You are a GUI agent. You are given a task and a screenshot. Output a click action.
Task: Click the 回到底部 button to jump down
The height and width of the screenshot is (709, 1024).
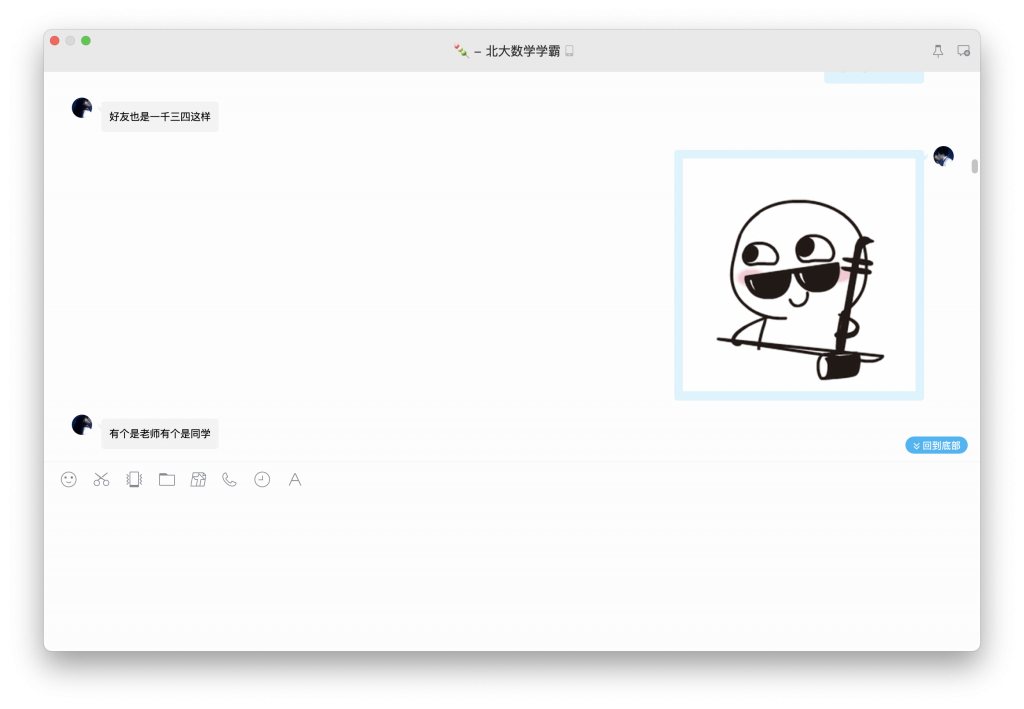[936, 444]
